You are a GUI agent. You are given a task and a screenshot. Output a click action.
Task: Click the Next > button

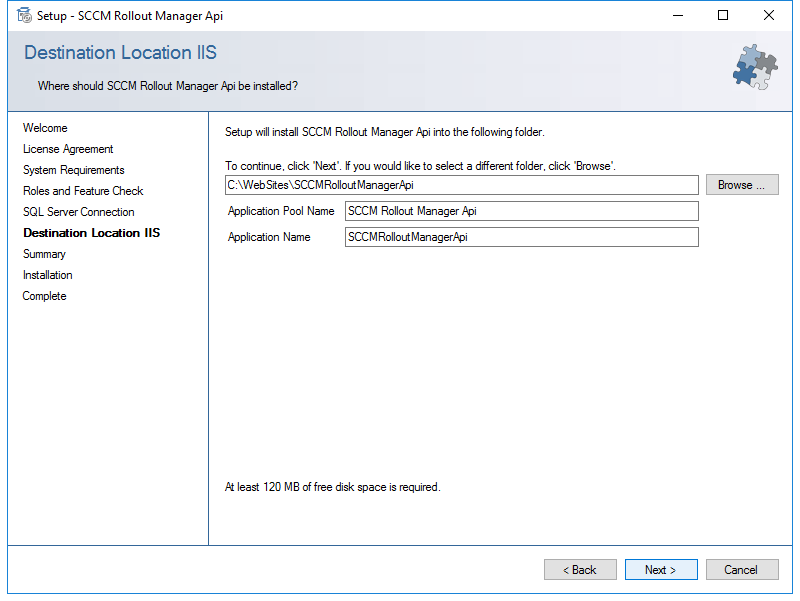click(x=661, y=569)
